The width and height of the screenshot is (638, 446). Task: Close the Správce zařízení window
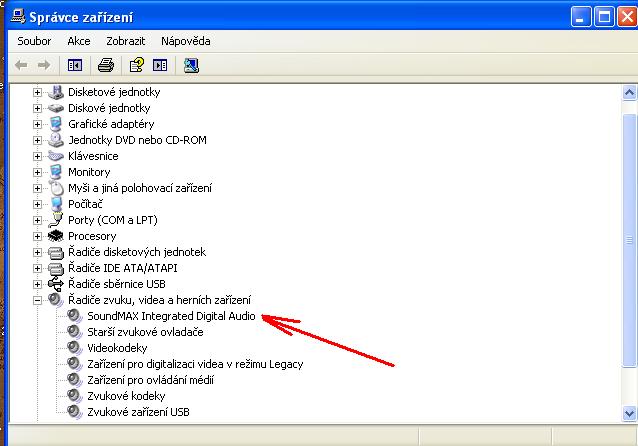click(627, 17)
